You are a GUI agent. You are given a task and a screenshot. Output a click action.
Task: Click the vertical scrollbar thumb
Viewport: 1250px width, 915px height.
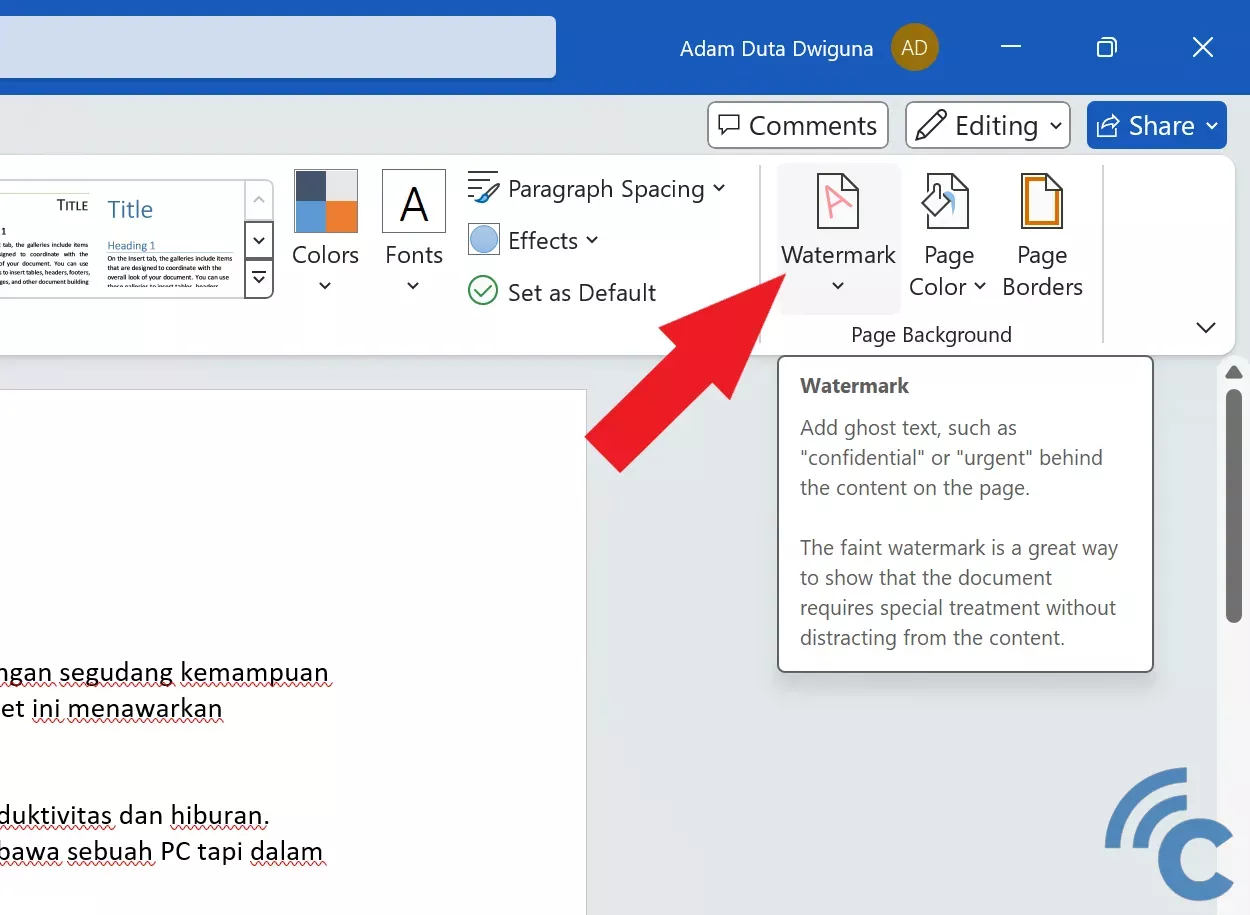coord(1234,505)
